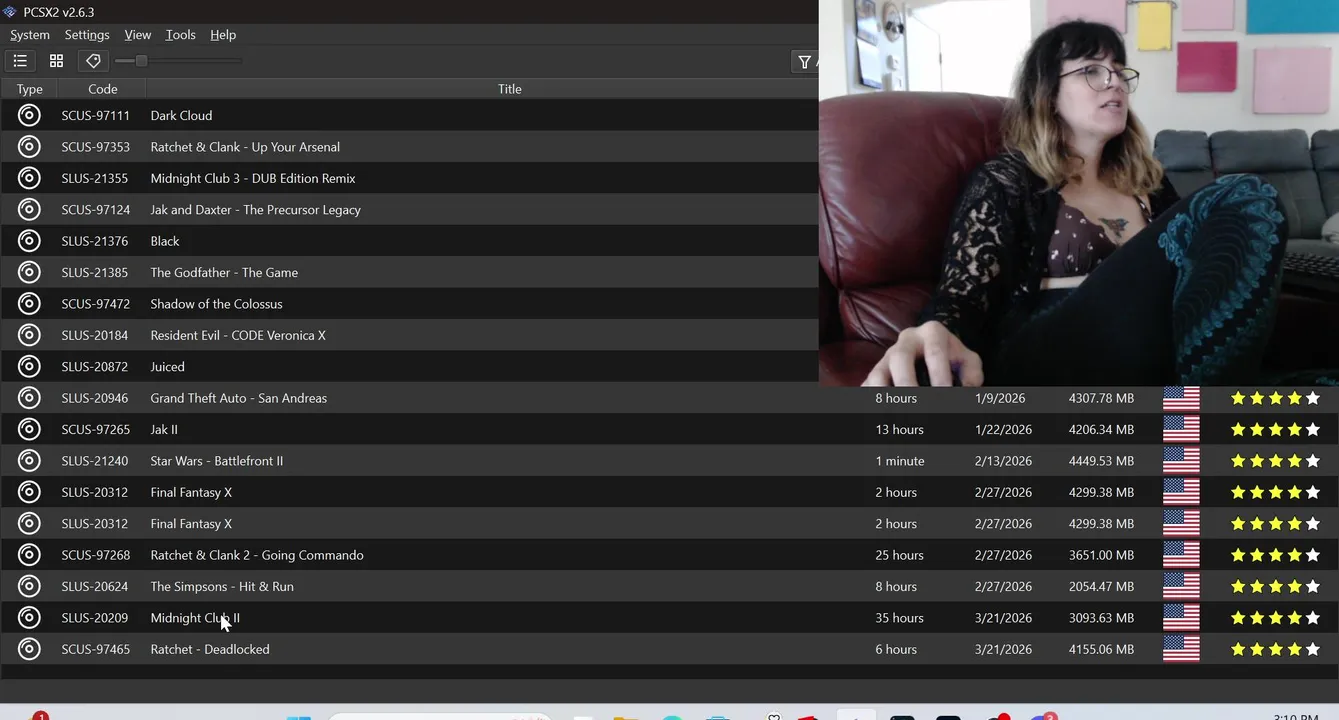Viewport: 1339px width, 720px height.
Task: Select Star Wars - Battlefront II title
Action: (217, 461)
